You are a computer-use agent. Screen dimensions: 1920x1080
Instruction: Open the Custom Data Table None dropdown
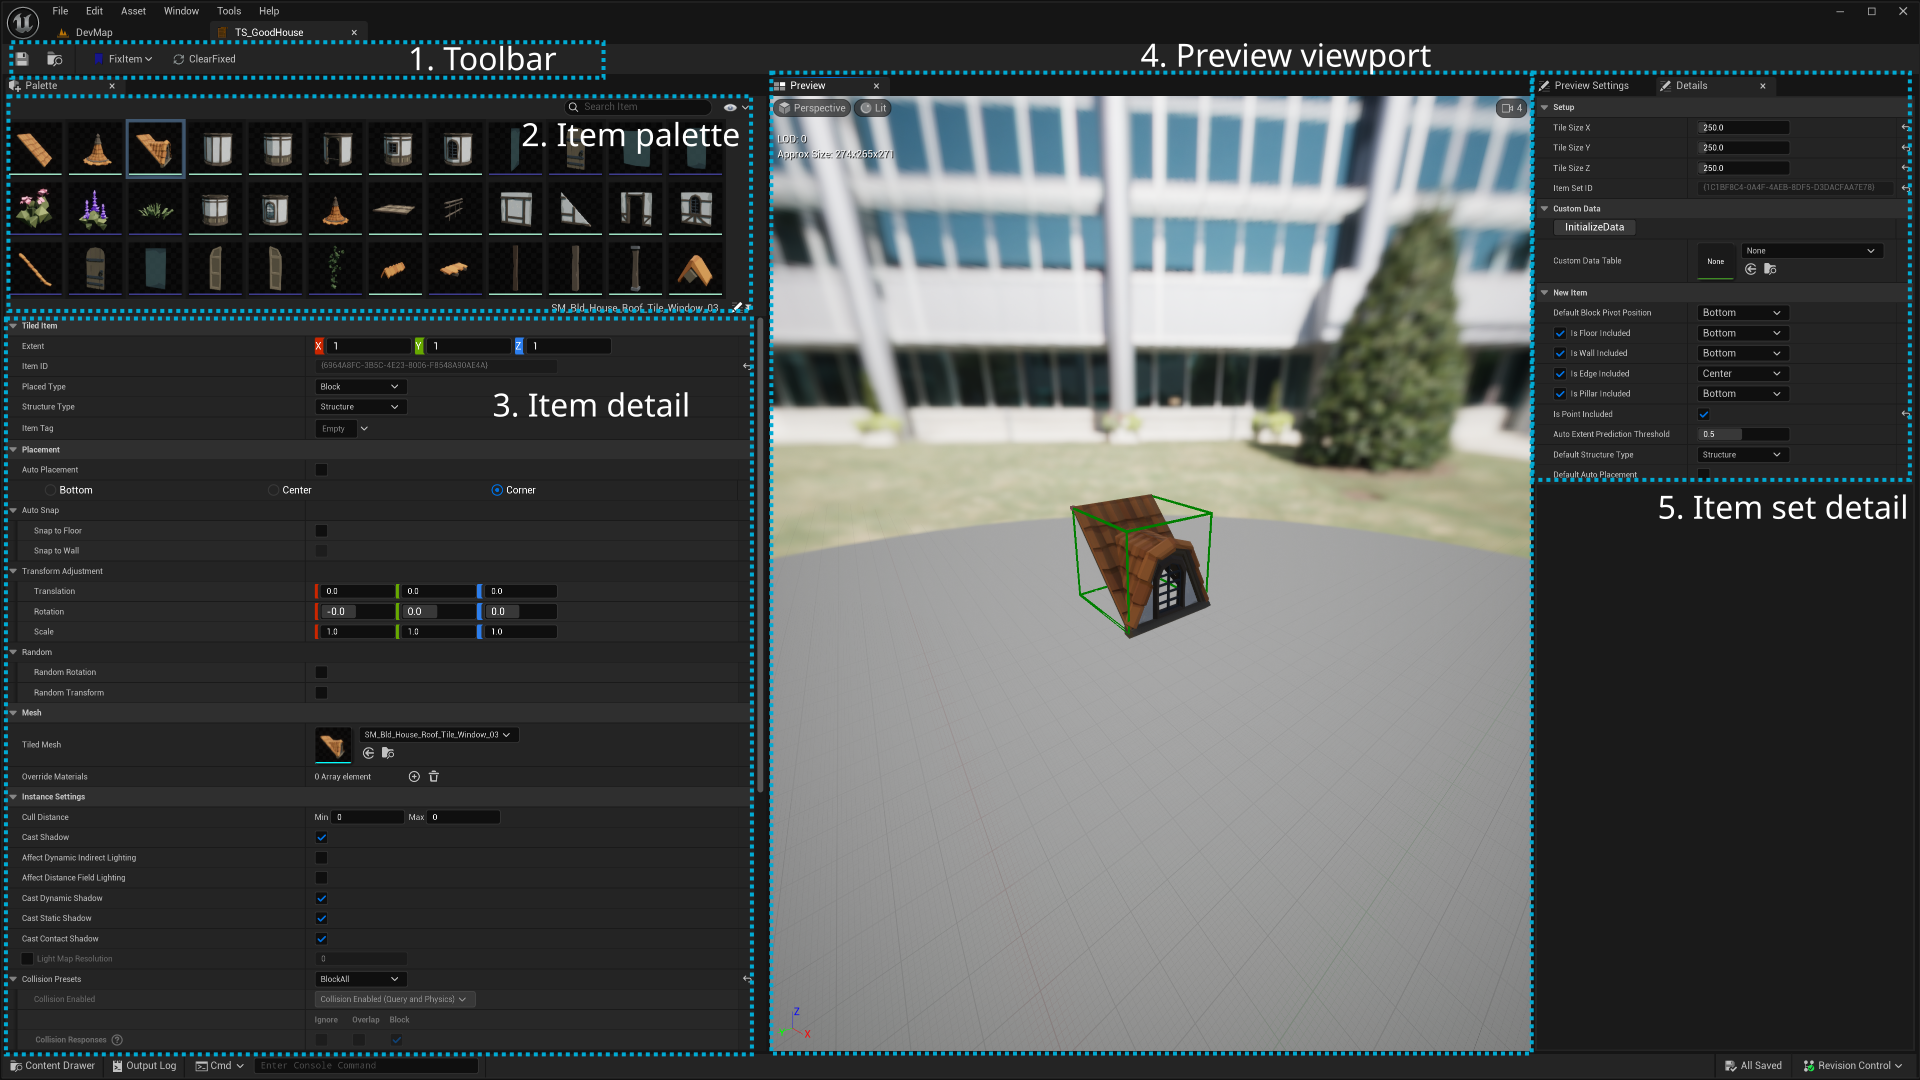coord(1811,251)
